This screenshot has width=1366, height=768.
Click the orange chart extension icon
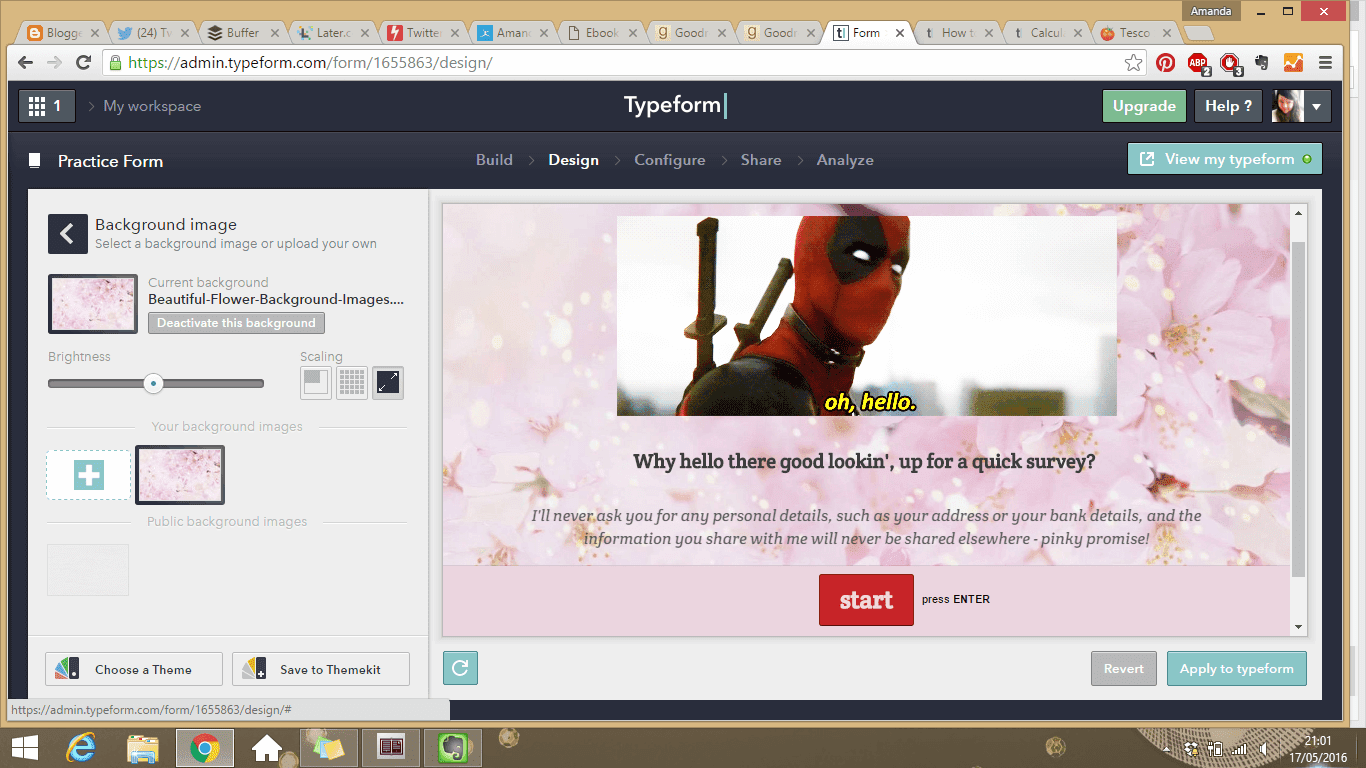pyautogui.click(x=1293, y=63)
